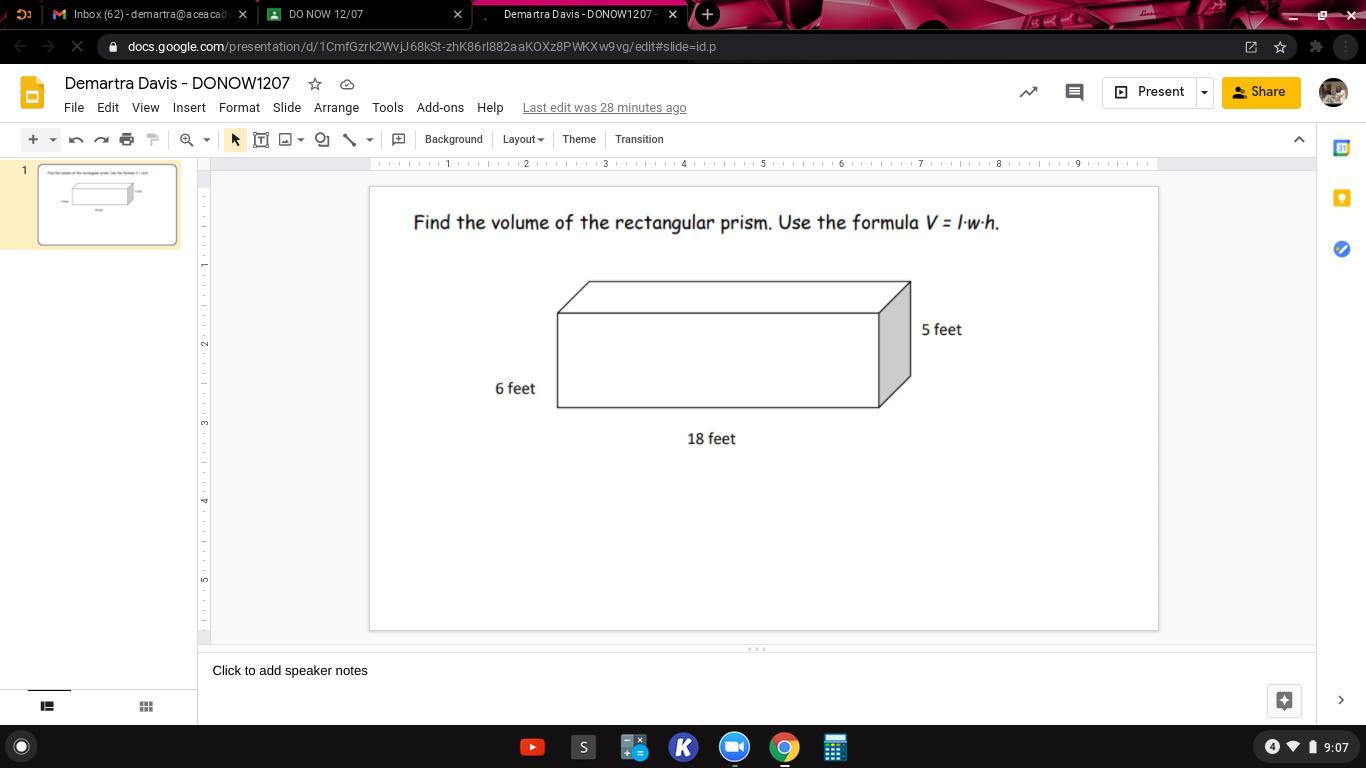Image resolution: width=1366 pixels, height=768 pixels.
Task: Star the presentation title
Action: [x=315, y=84]
